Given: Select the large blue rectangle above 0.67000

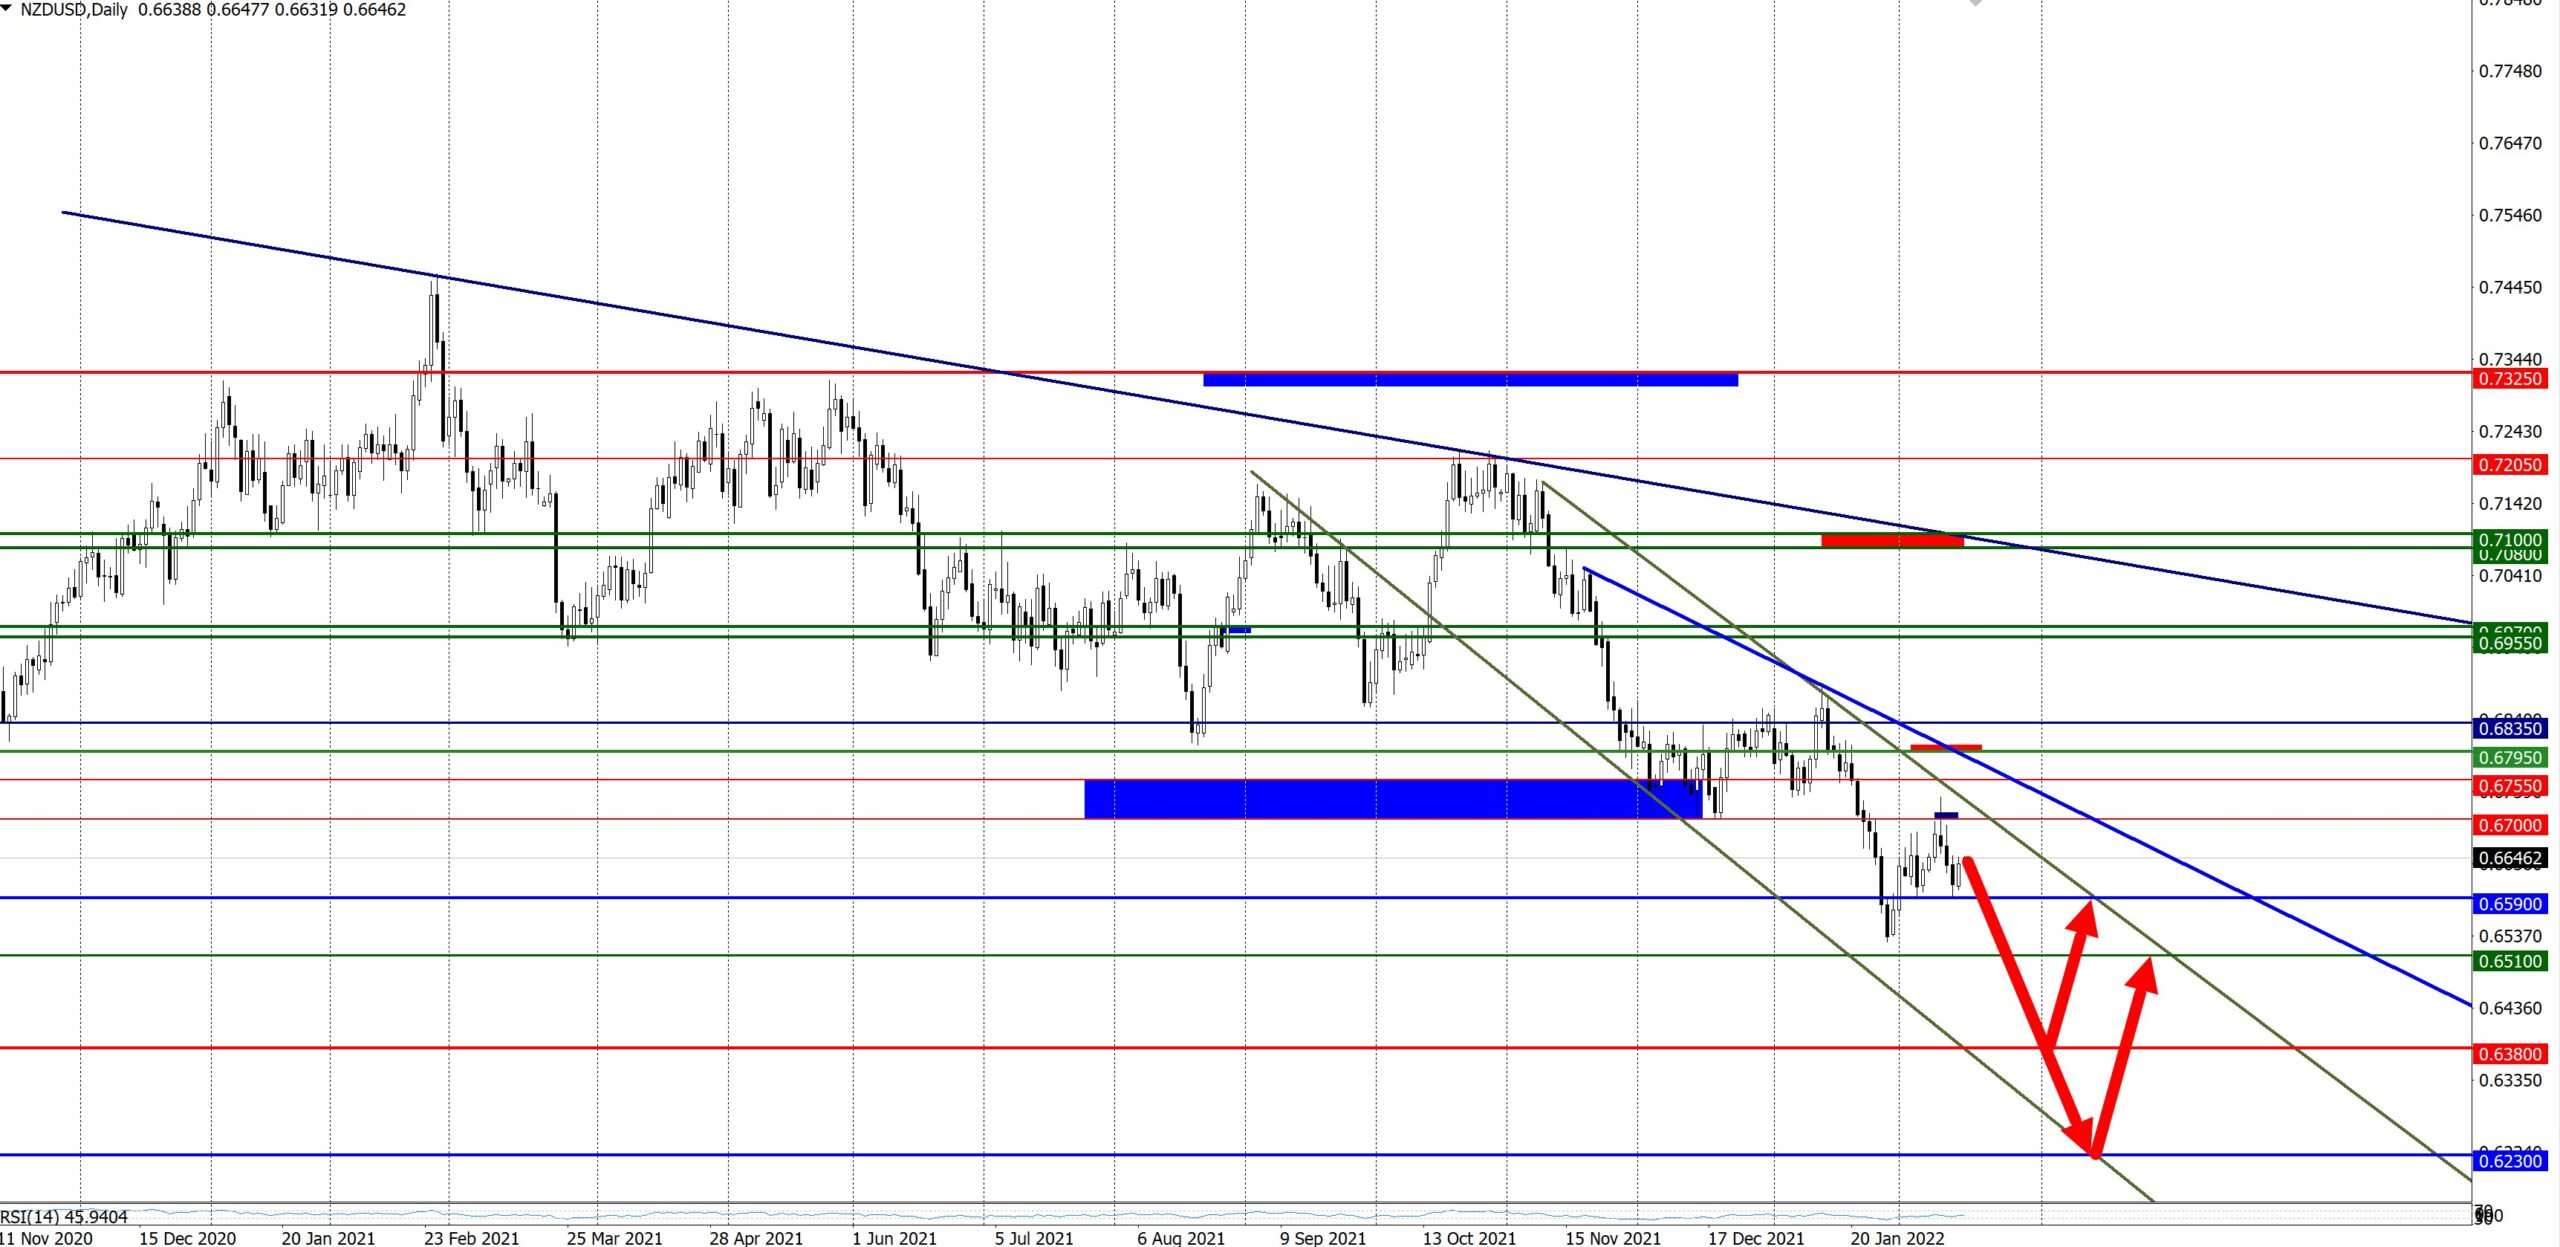Looking at the screenshot, I should (1392, 799).
